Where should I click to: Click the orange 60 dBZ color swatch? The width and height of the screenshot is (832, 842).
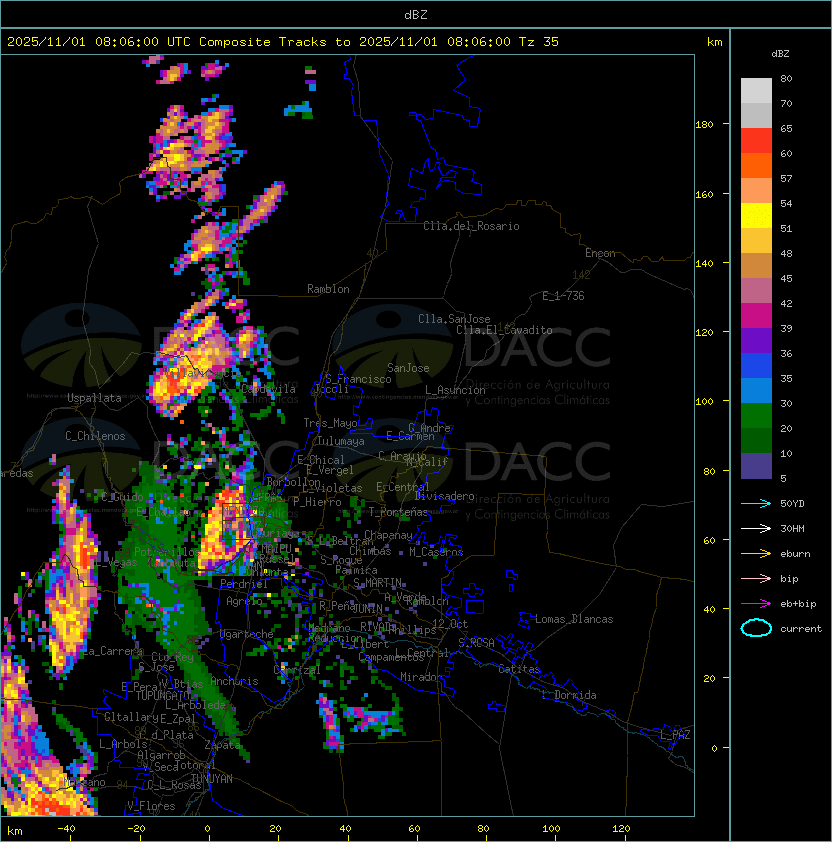tap(756, 165)
